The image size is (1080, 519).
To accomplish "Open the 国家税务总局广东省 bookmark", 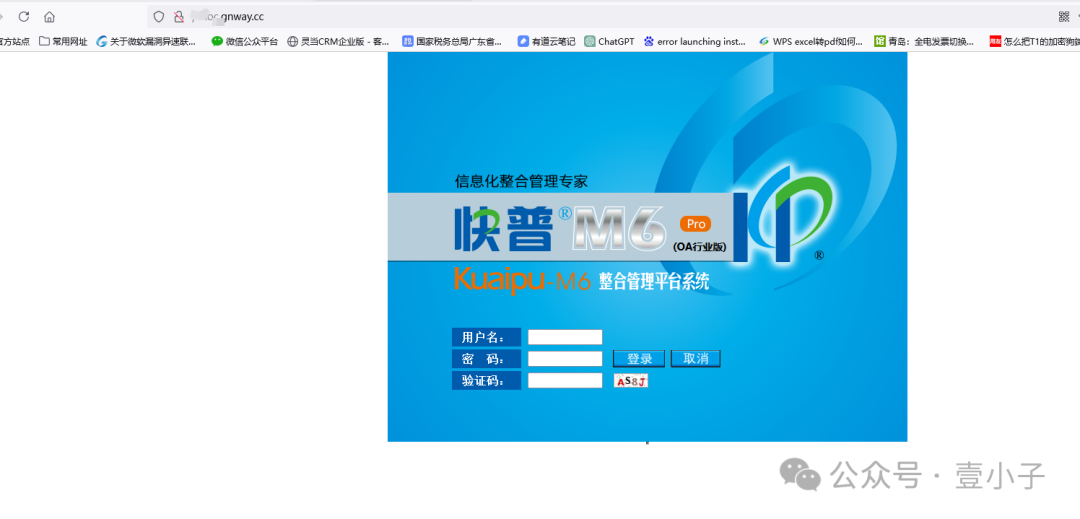I will tap(453, 41).
